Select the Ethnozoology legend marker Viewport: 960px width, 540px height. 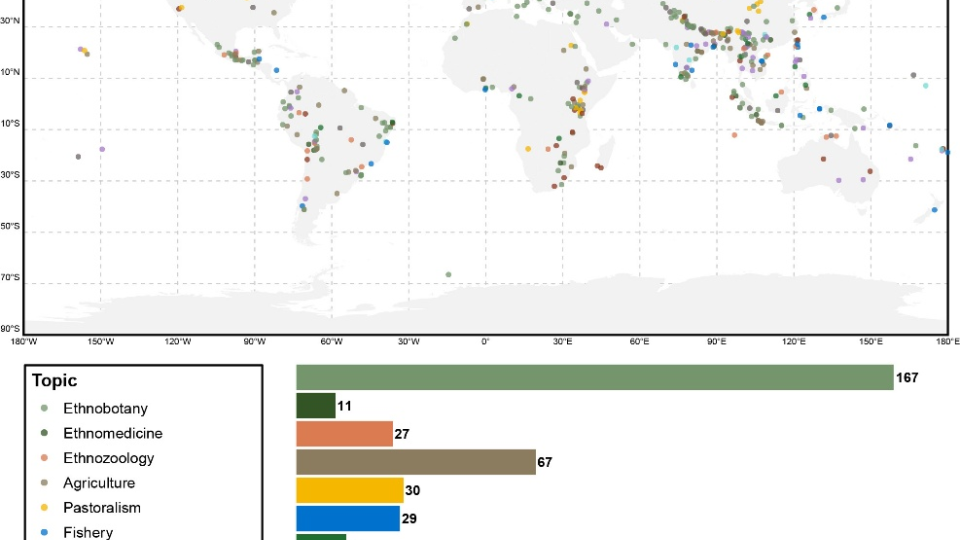click(41, 458)
